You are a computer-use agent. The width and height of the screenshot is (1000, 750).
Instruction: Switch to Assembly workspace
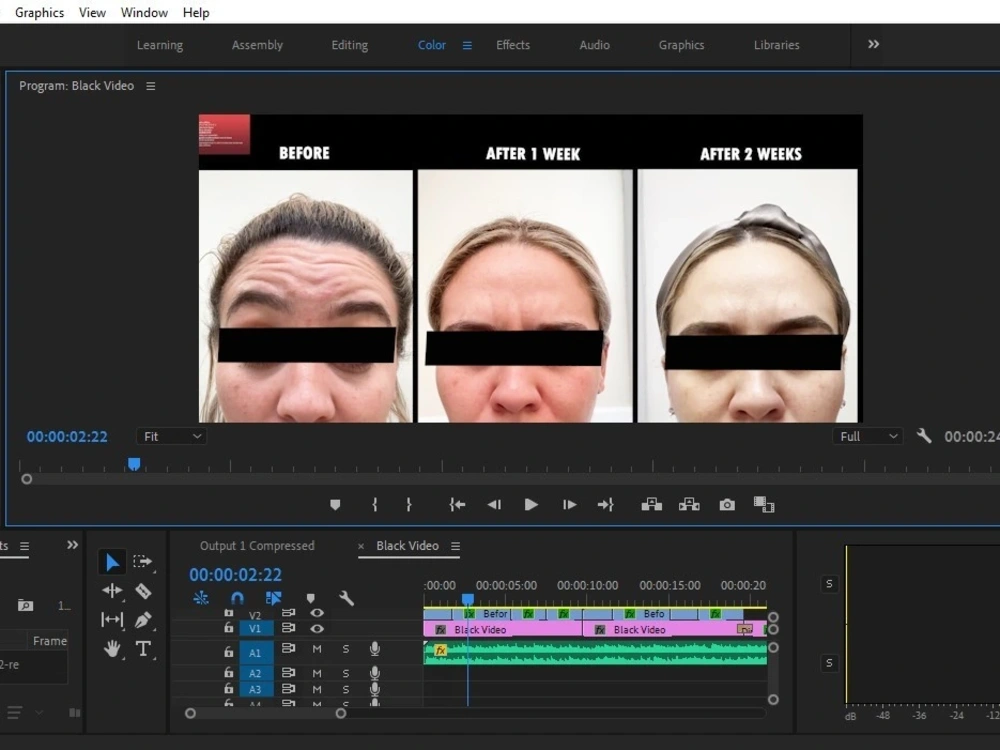tap(257, 45)
